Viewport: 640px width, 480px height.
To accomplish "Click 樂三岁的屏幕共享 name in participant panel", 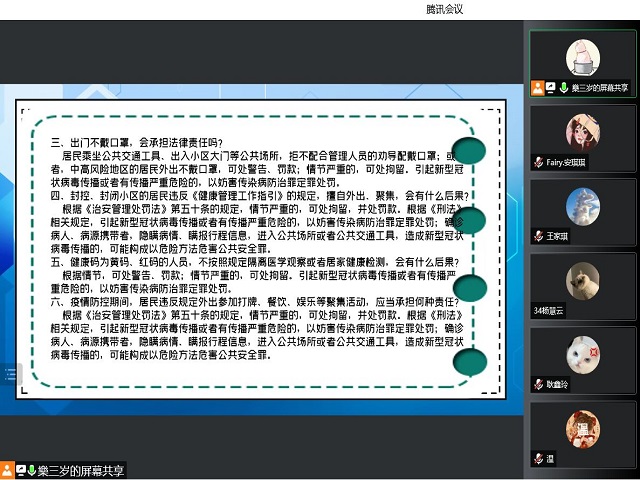I will 600,88.
